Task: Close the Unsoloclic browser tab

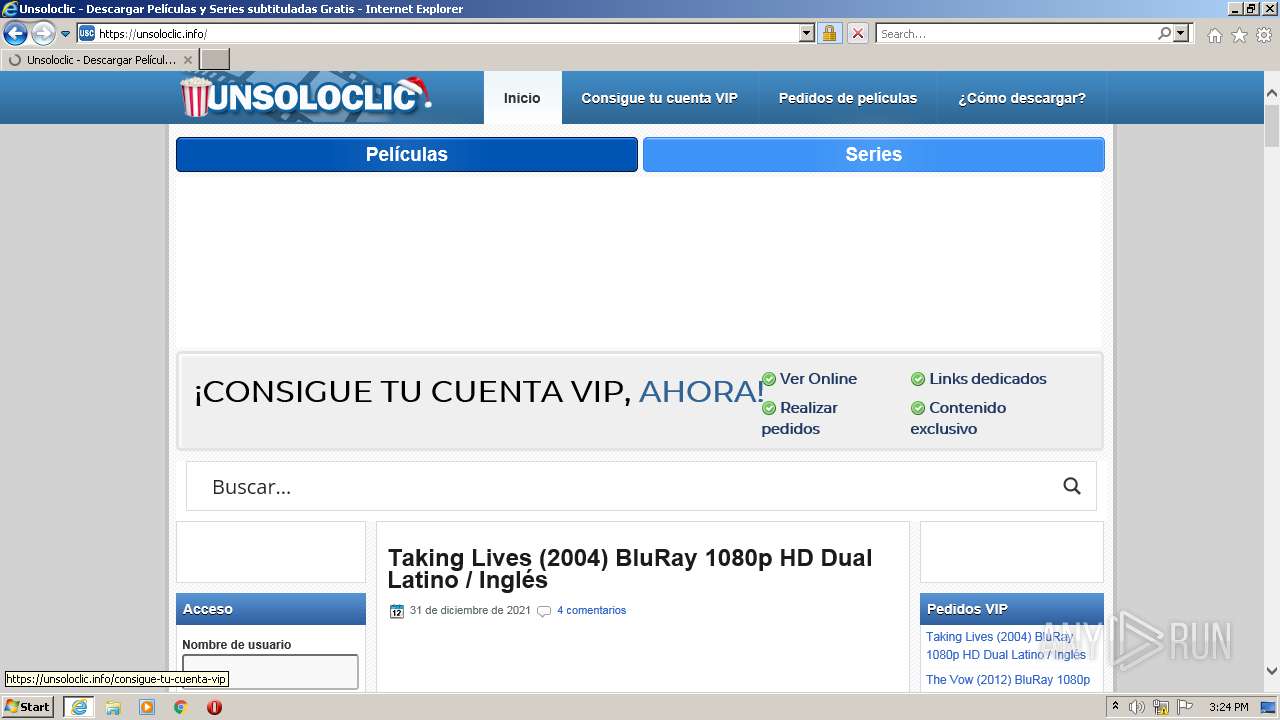Action: [187, 60]
